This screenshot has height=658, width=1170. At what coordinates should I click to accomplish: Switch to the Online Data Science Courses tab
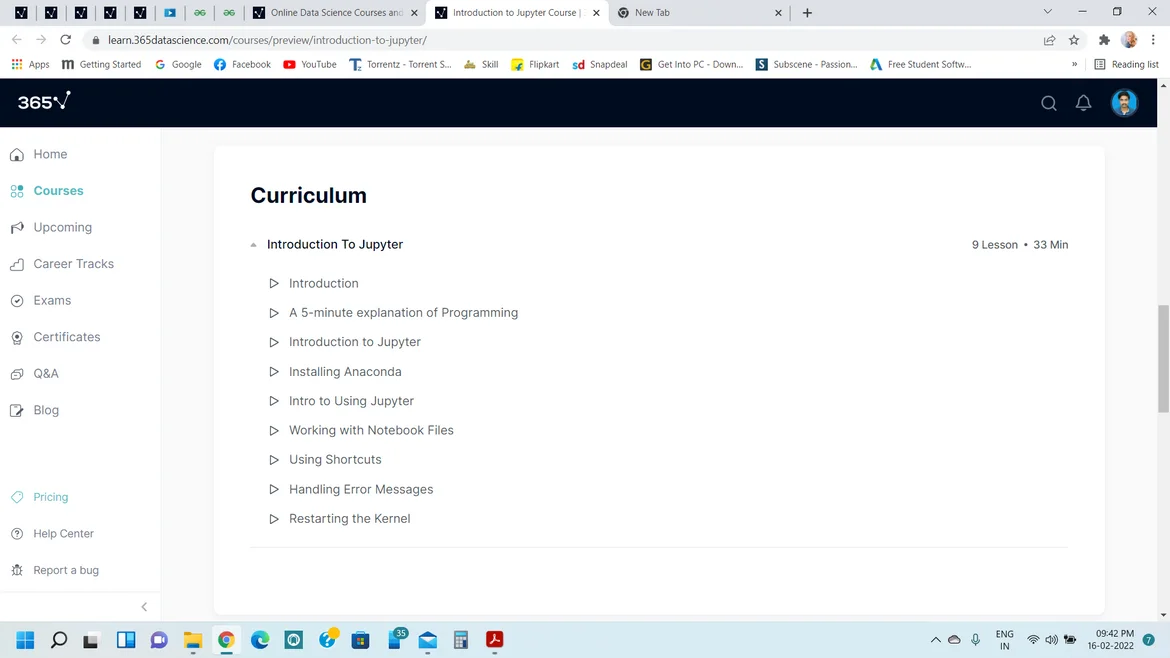(x=335, y=13)
